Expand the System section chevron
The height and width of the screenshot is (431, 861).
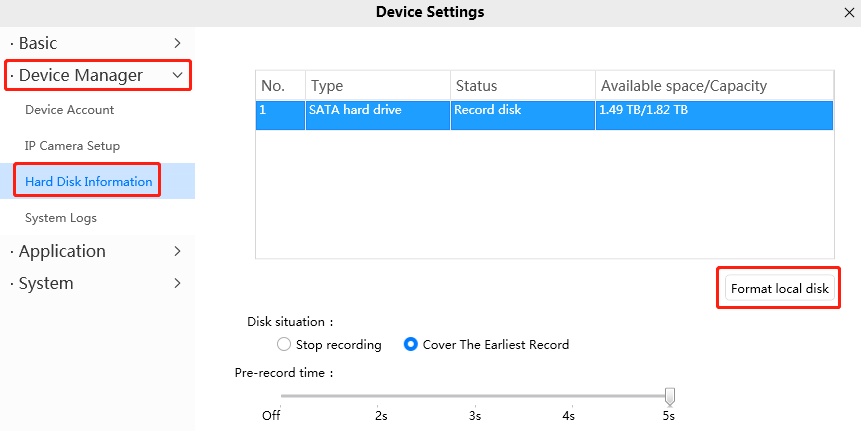[x=177, y=283]
